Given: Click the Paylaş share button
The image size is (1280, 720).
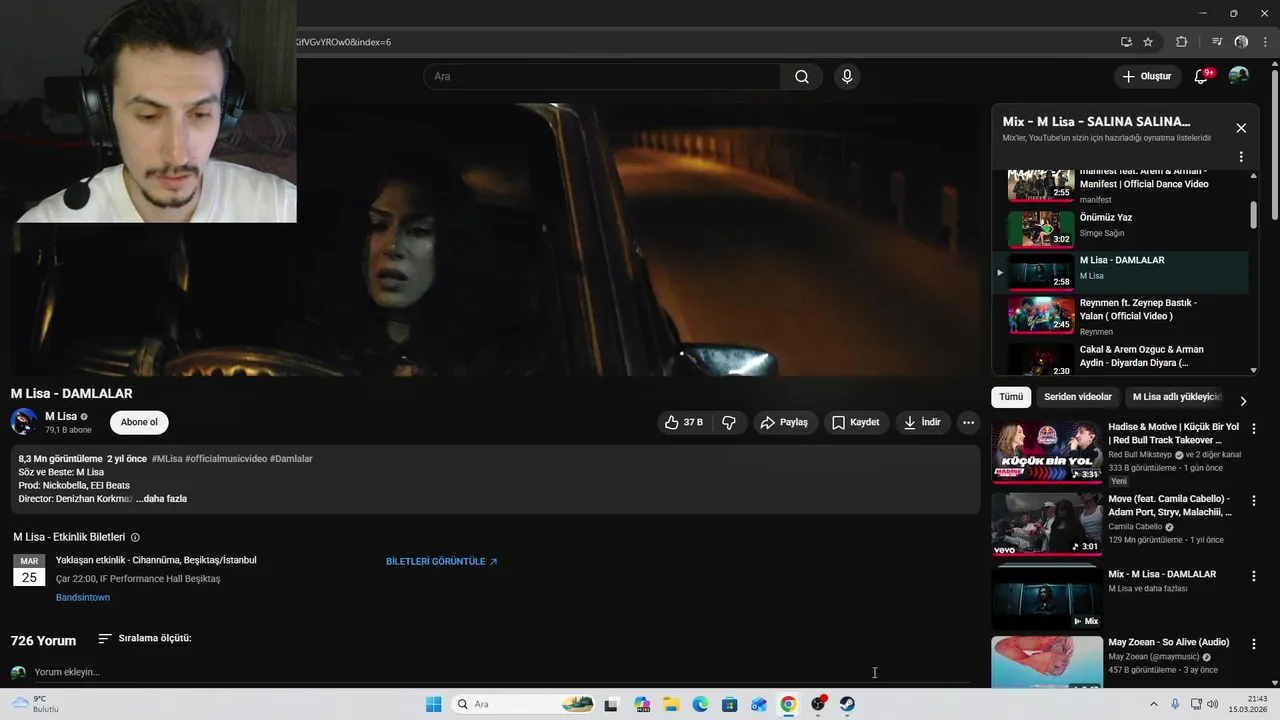Looking at the screenshot, I should 784,423.
